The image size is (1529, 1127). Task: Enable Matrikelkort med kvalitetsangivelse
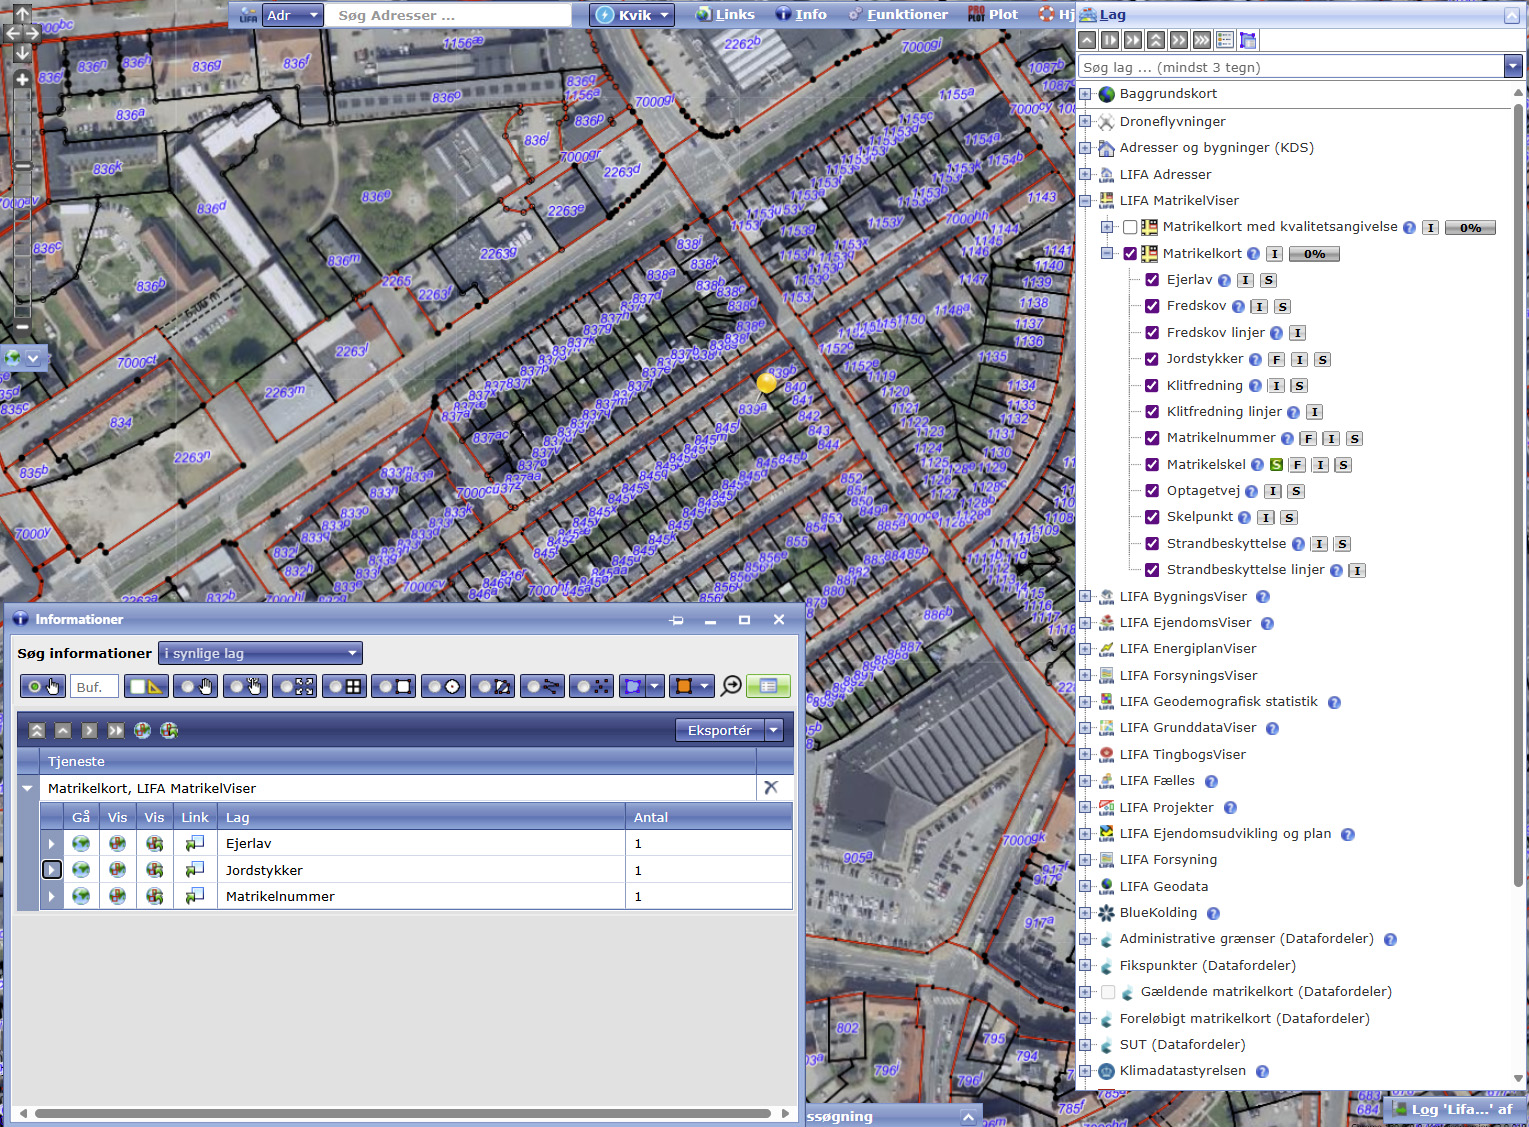1130,227
